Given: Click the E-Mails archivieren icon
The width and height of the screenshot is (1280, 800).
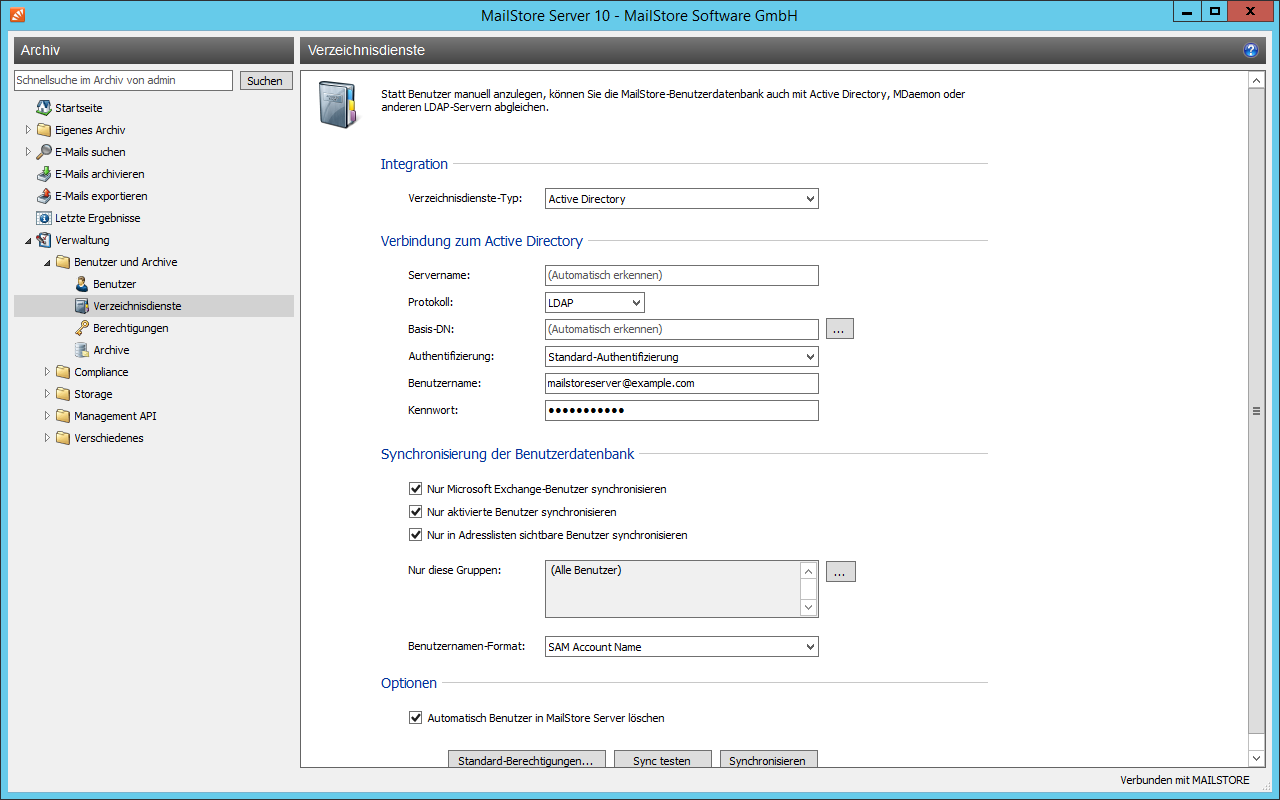Looking at the screenshot, I should tap(44, 174).
